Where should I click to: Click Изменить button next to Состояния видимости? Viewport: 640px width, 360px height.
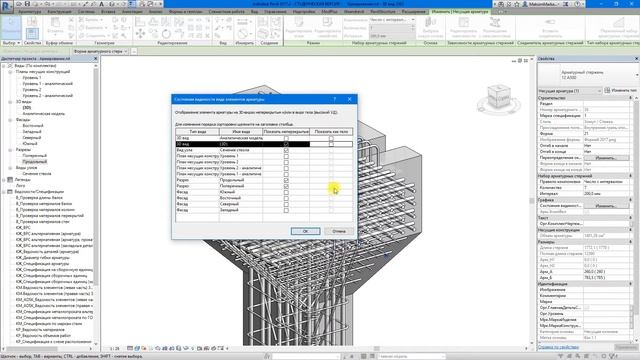[606, 206]
